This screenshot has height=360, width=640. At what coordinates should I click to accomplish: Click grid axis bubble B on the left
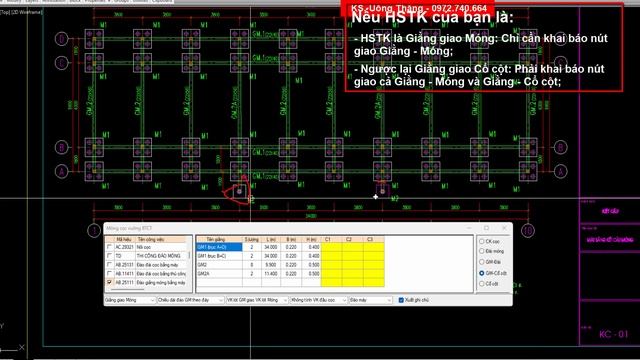pos(62,147)
